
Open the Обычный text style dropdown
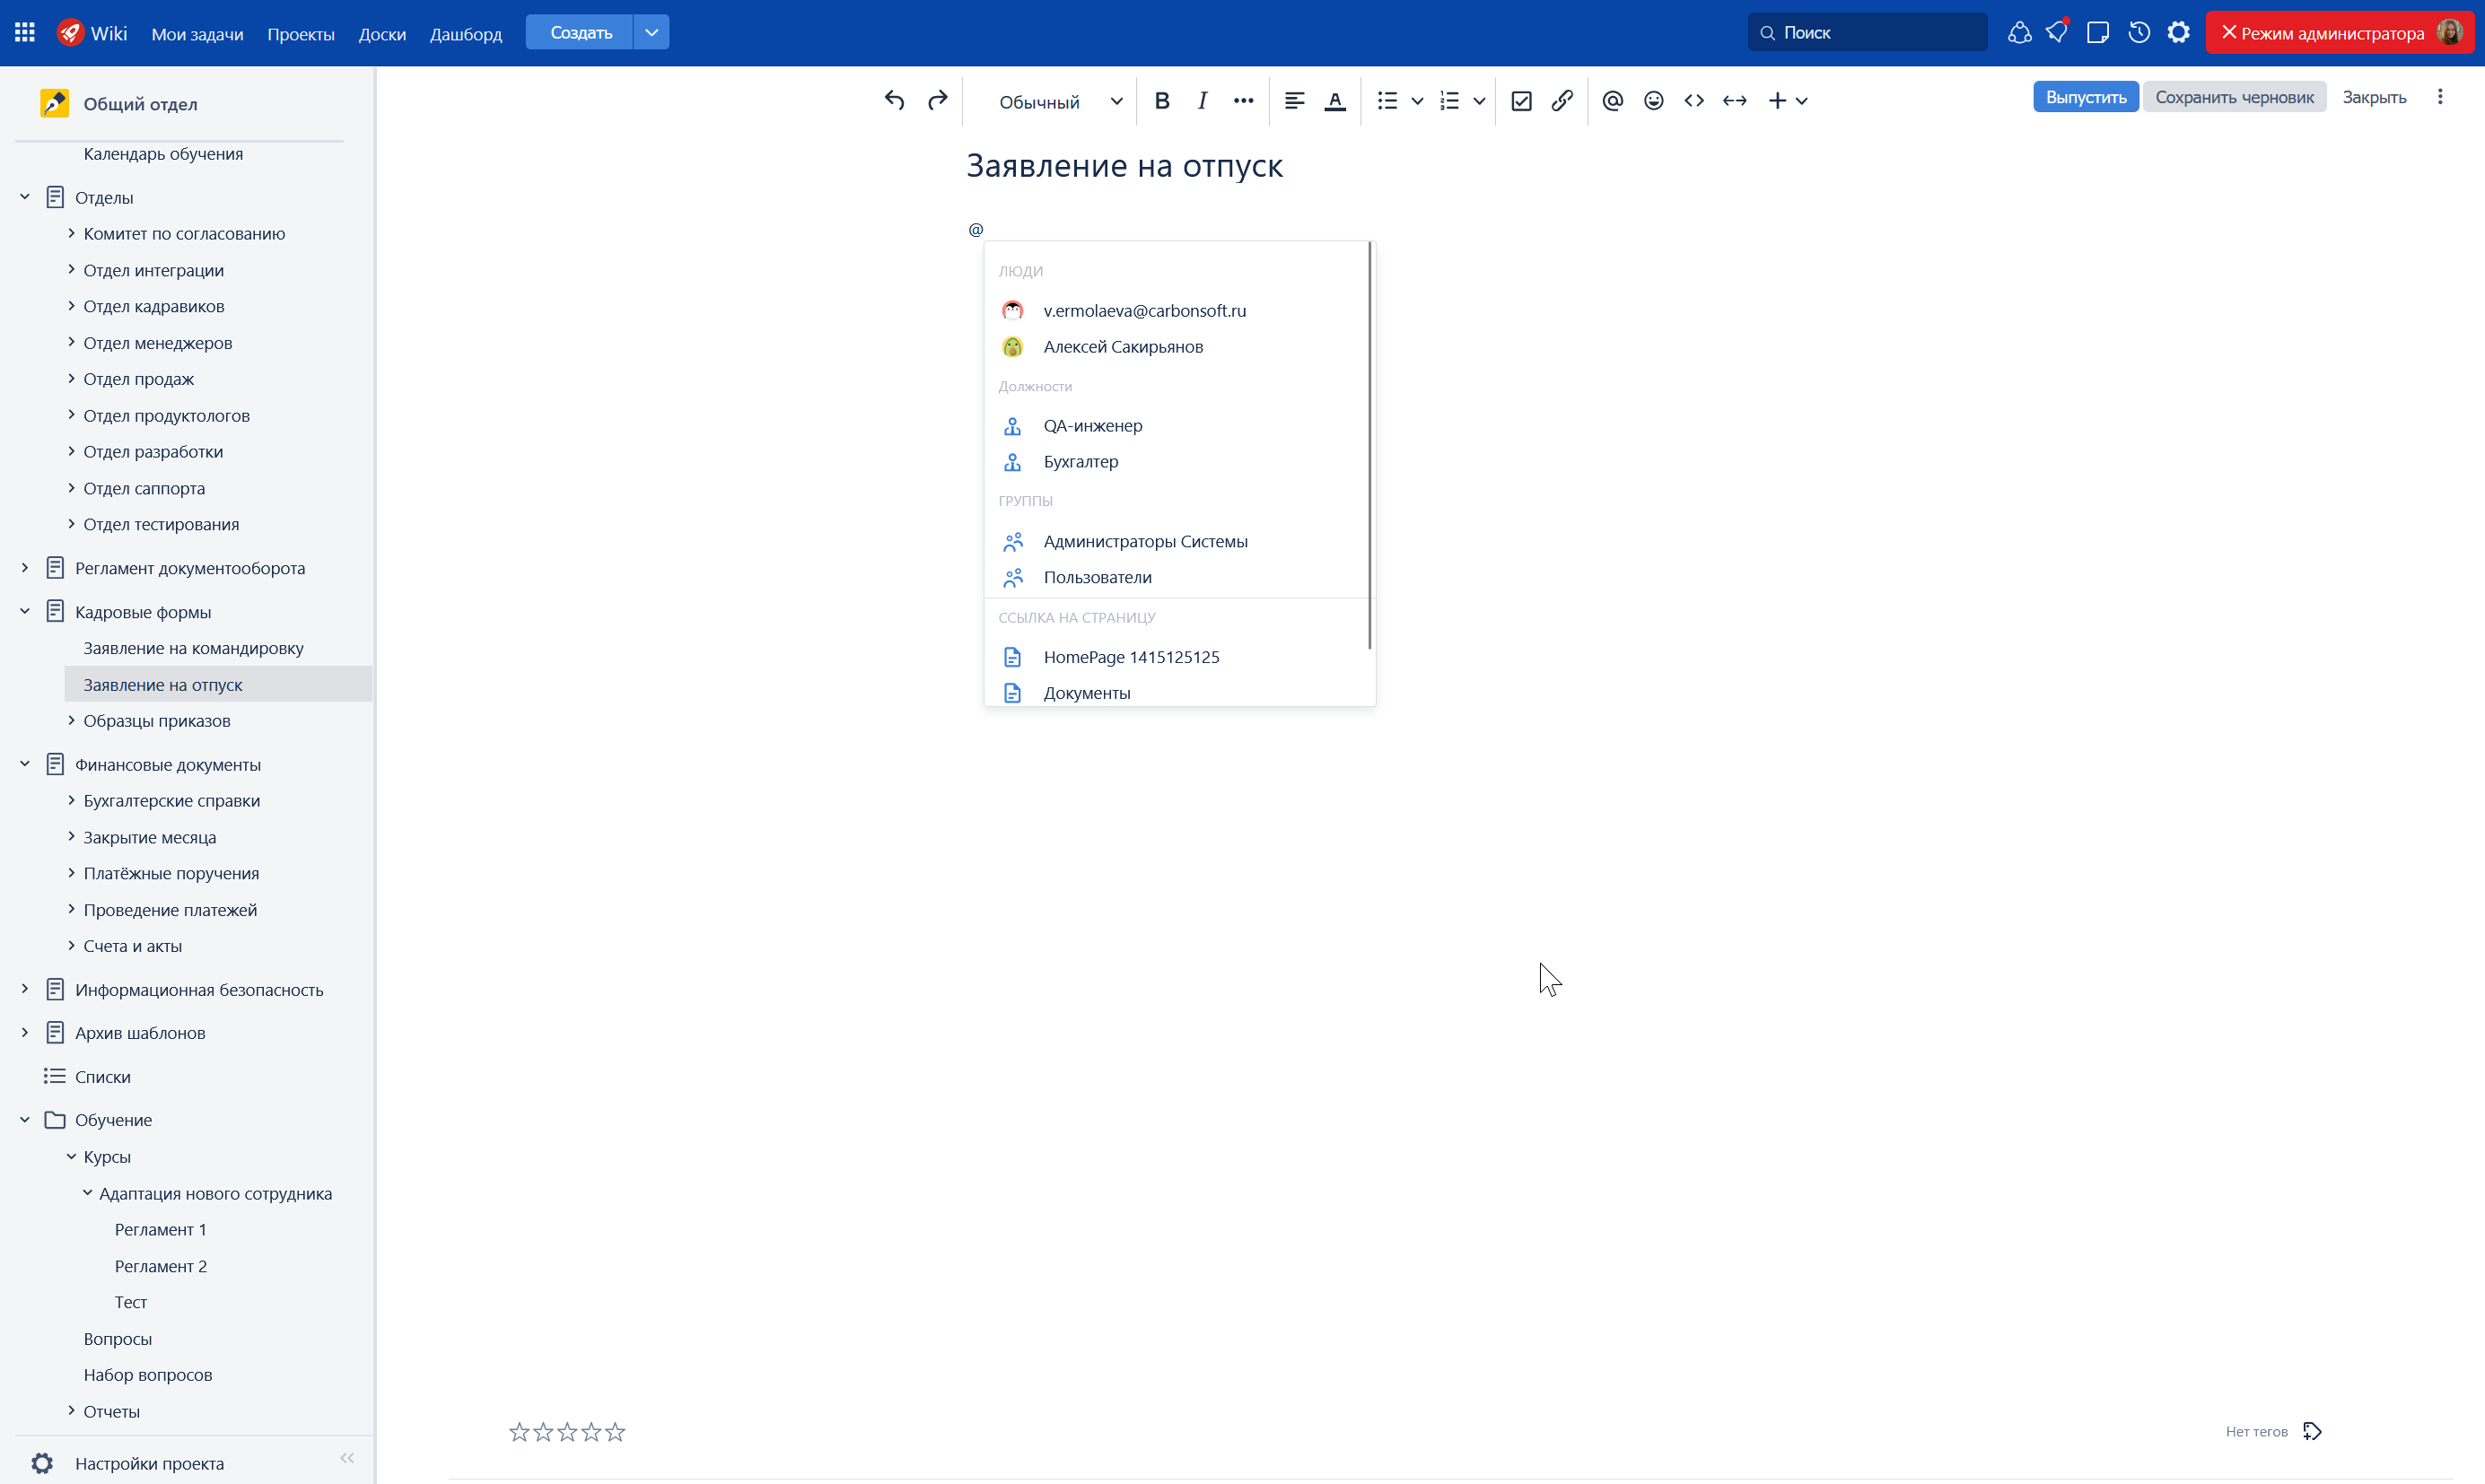pyautogui.click(x=1060, y=101)
